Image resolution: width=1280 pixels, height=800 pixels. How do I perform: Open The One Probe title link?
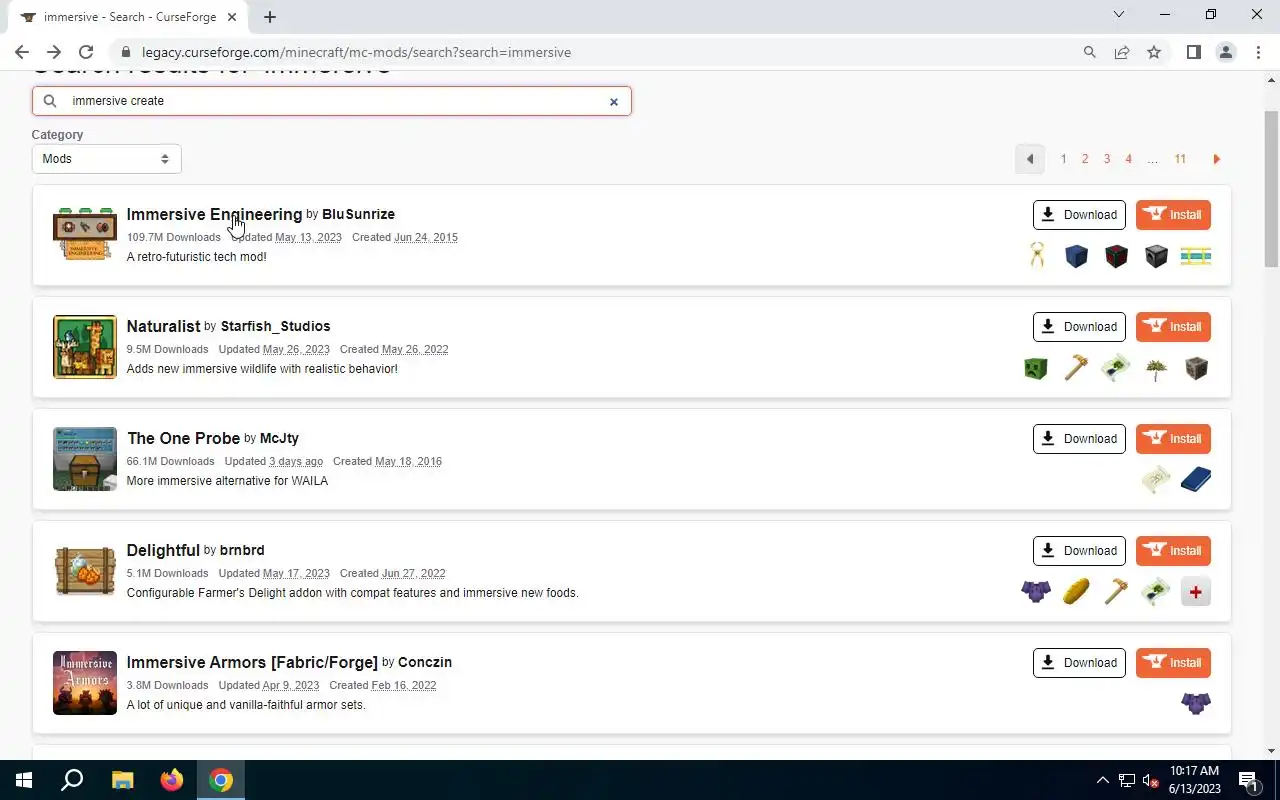pyautogui.click(x=183, y=438)
